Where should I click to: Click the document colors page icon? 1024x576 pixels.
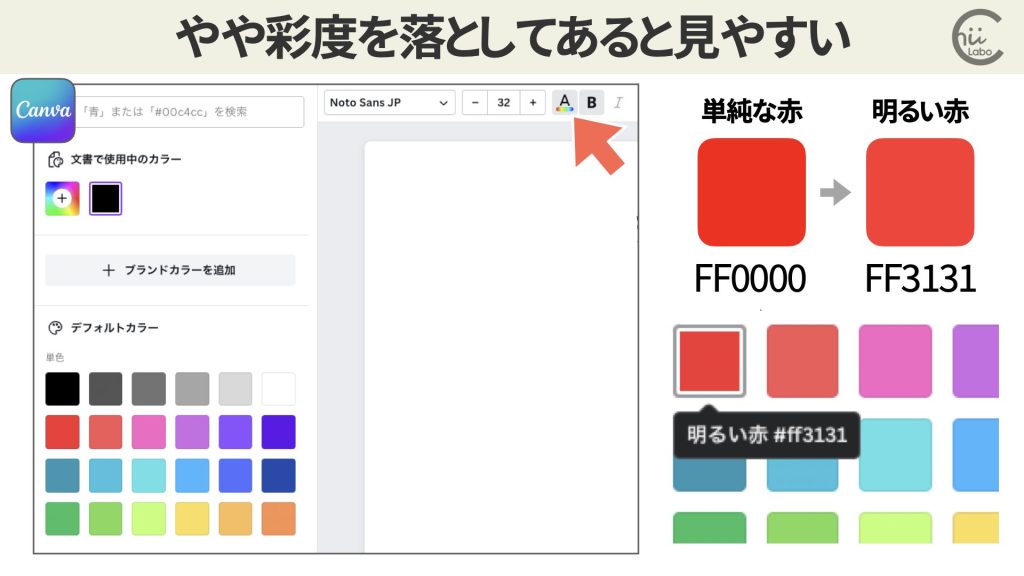(54, 156)
